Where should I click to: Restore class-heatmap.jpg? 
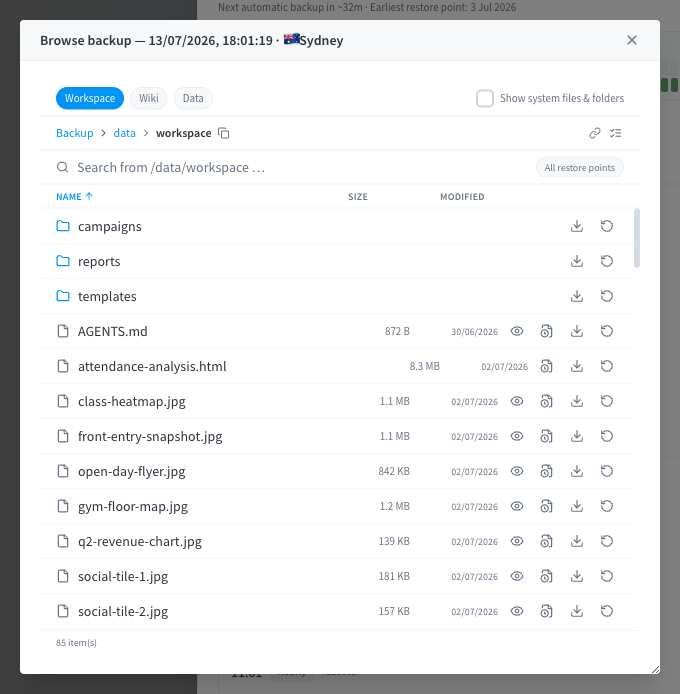pyautogui.click(x=607, y=401)
